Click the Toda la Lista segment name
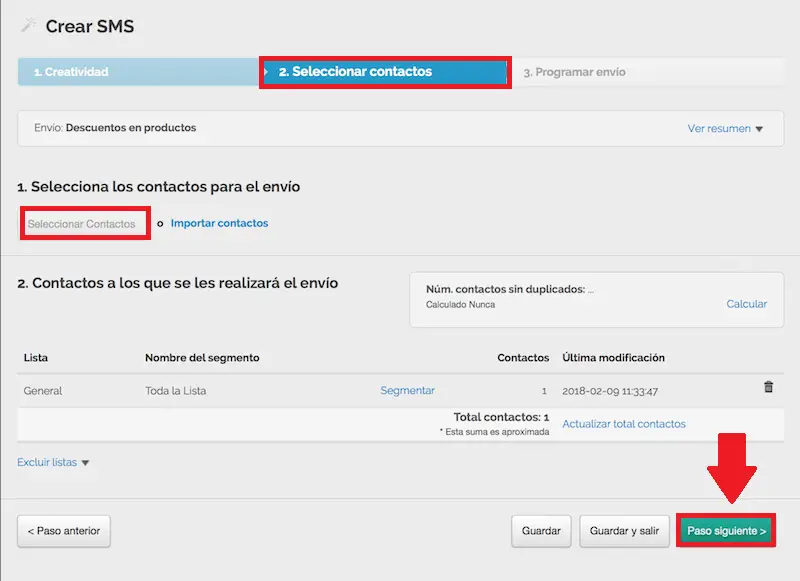The image size is (800, 581). click(x=176, y=391)
